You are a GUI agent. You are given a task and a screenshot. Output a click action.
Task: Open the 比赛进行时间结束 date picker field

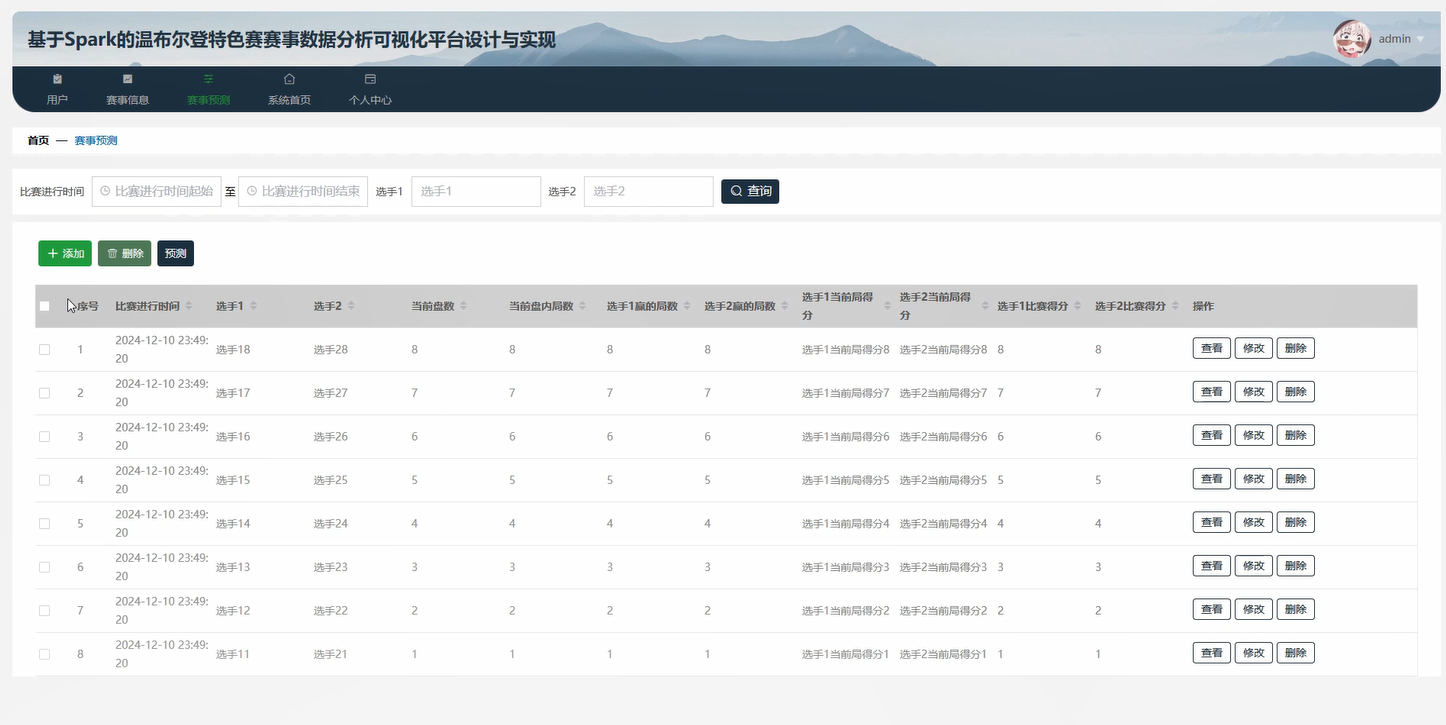304,191
